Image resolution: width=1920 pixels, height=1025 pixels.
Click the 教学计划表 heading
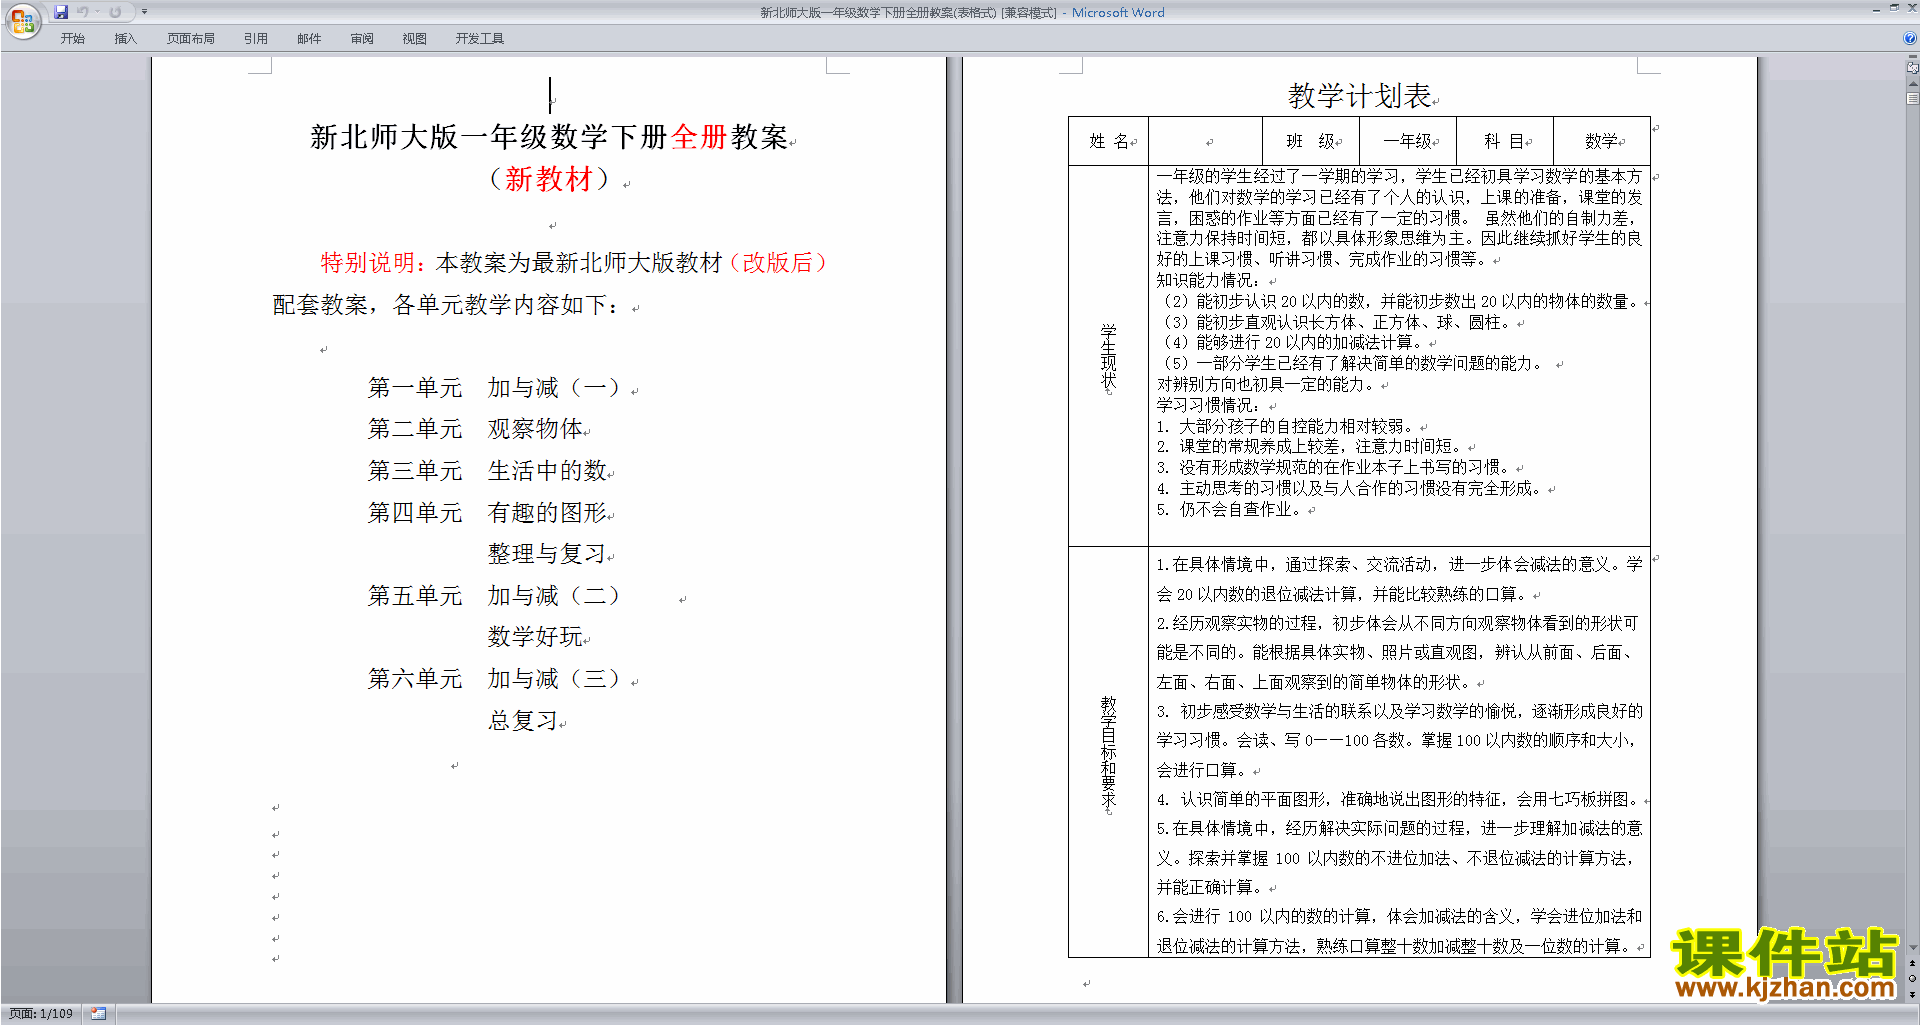[x=1360, y=96]
